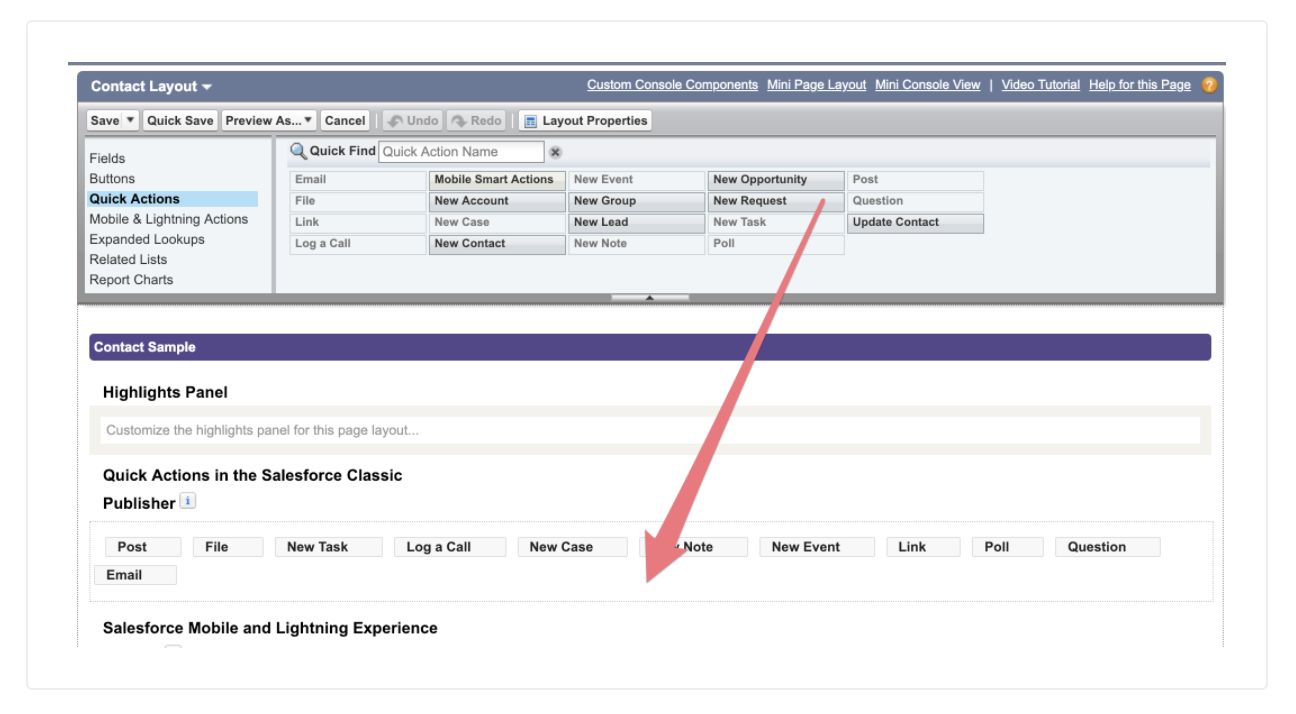Select the Link action in the Publisher section
The width and height of the screenshot is (1296, 714).
tap(923, 547)
